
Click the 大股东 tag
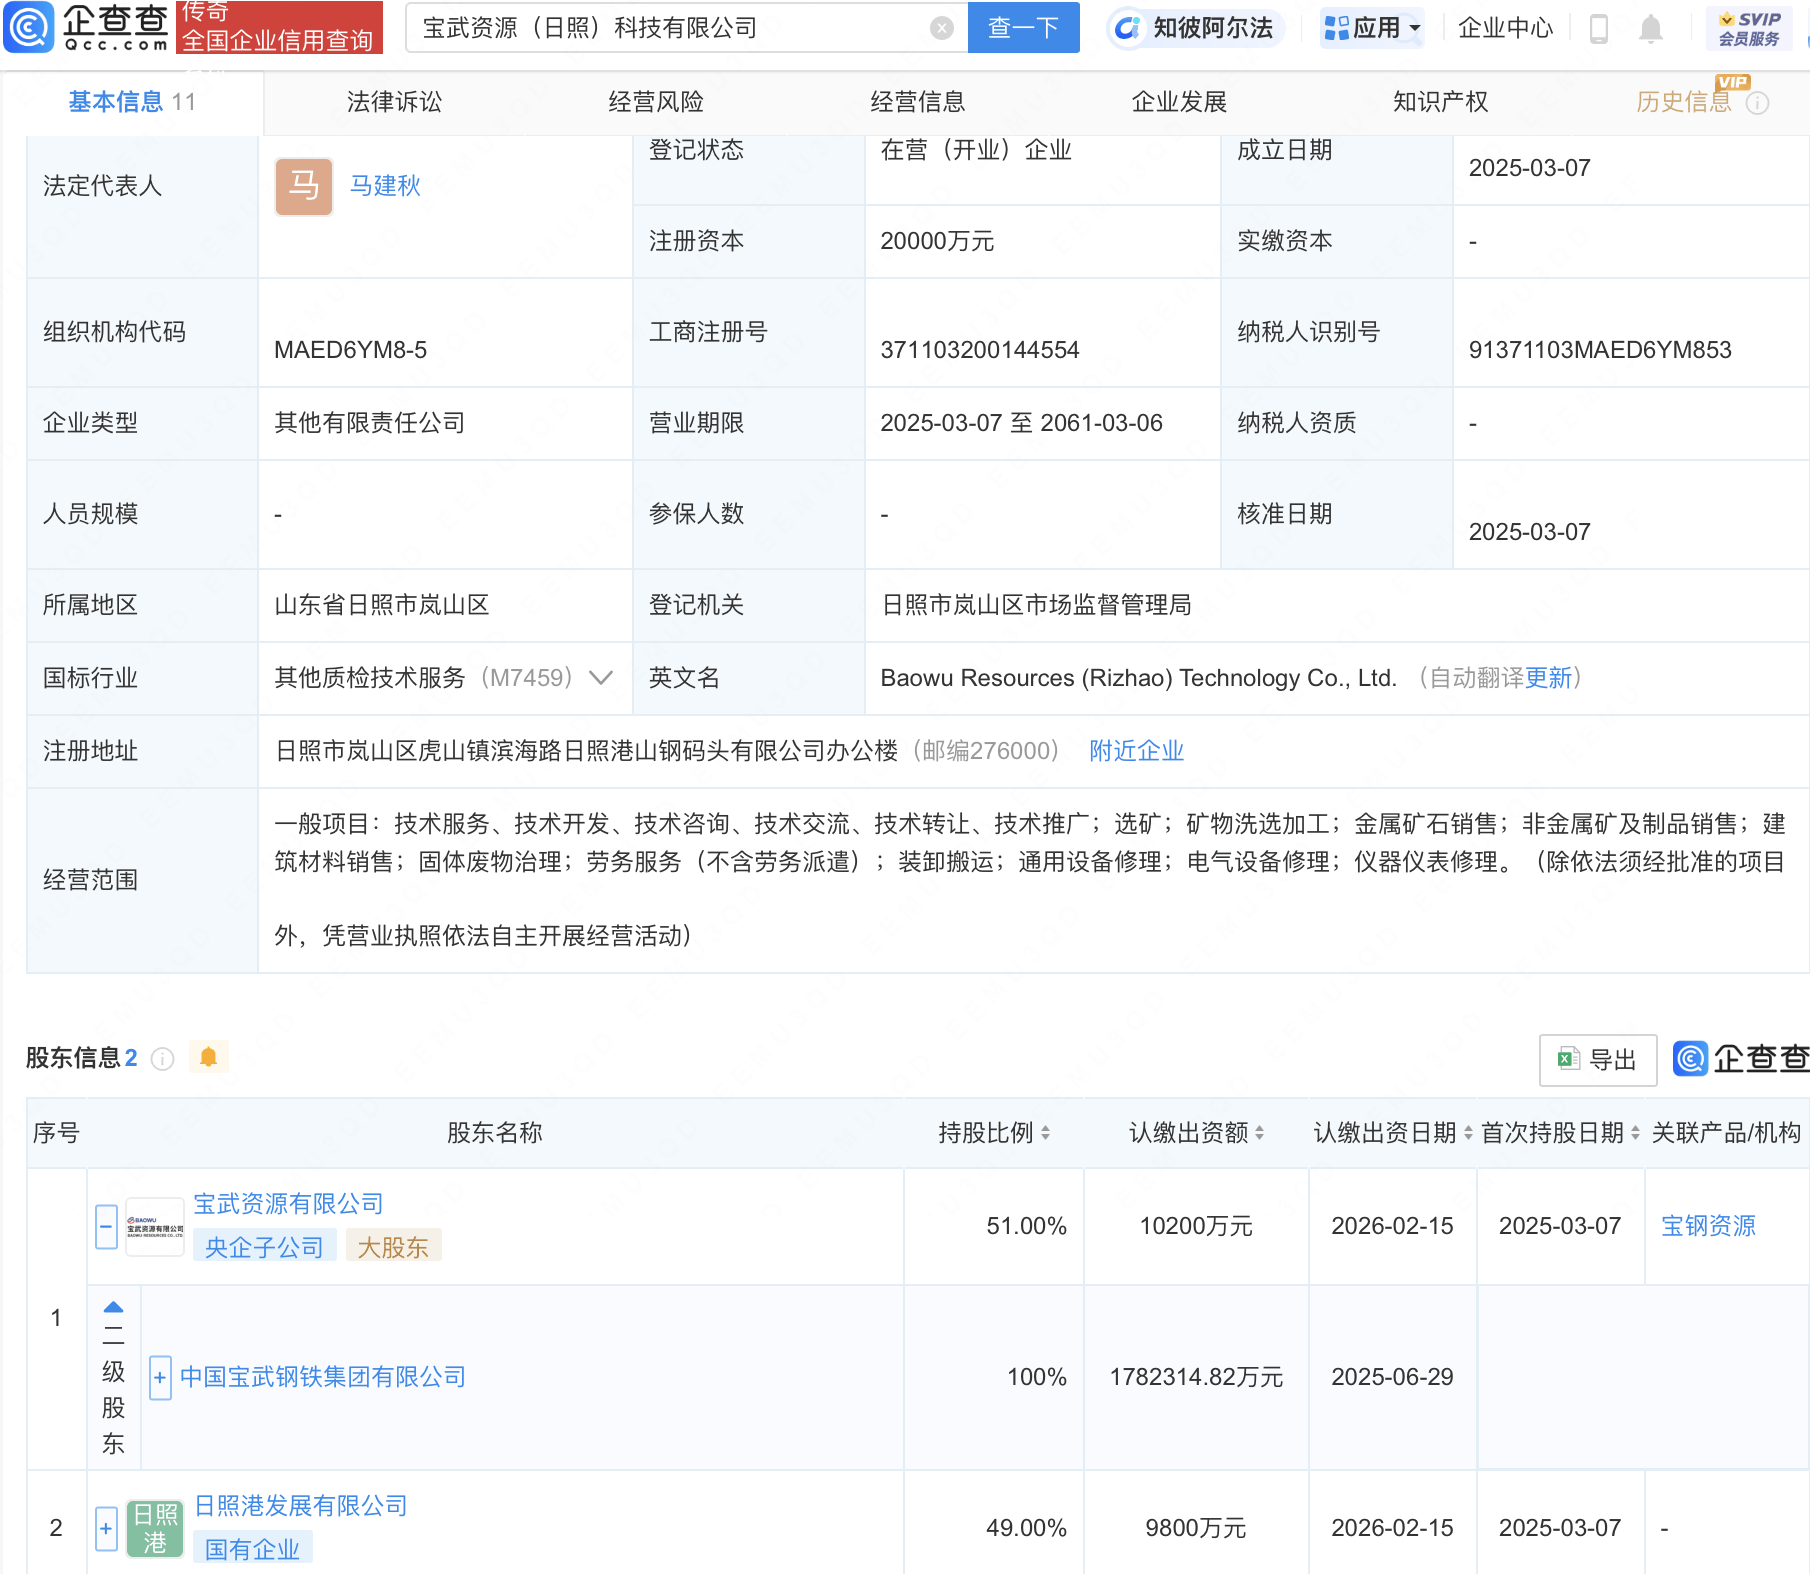tap(393, 1247)
